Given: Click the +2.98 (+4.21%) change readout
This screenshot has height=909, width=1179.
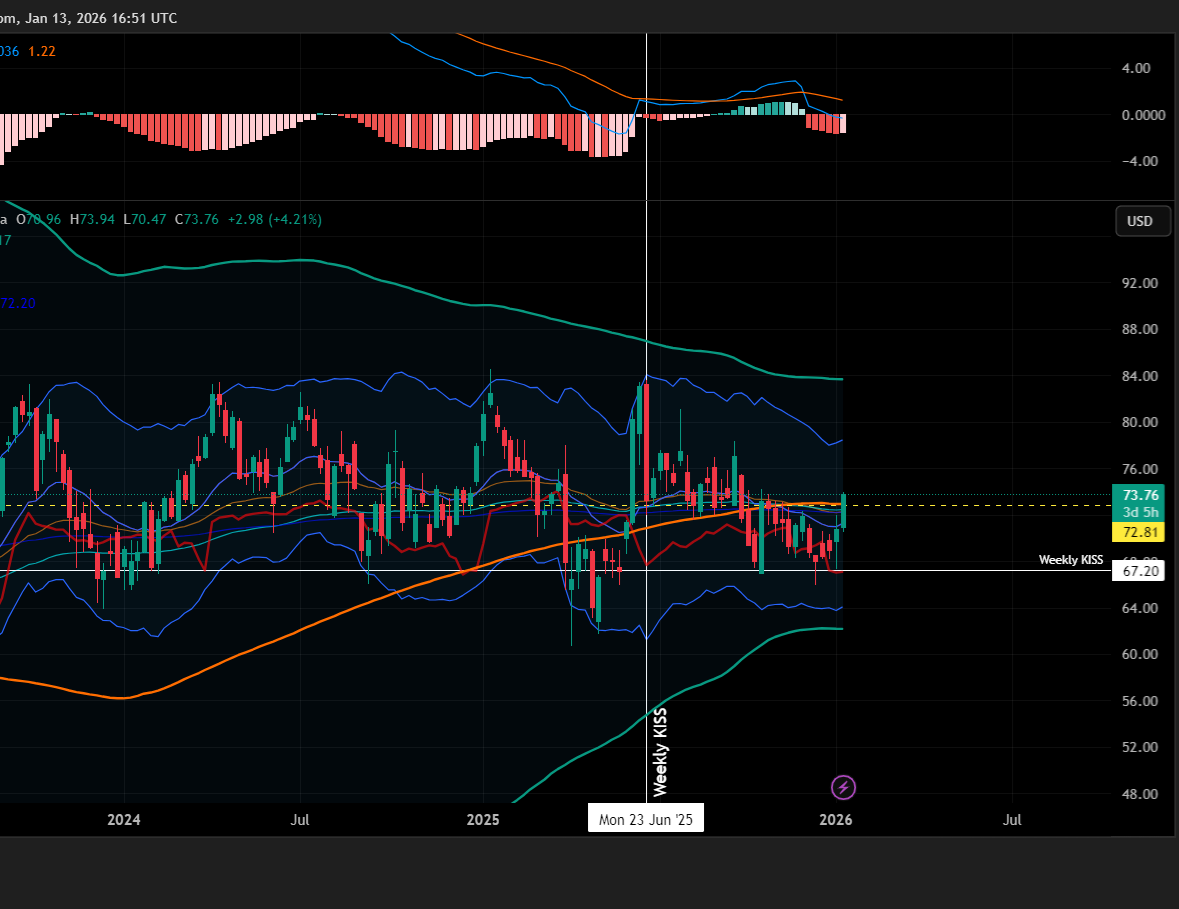Looking at the screenshot, I should point(274,219).
